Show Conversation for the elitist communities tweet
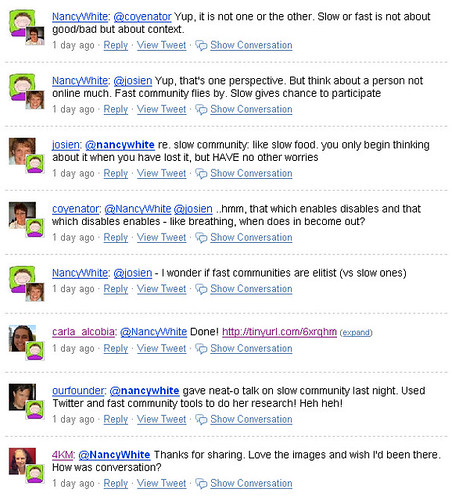 (x=251, y=289)
